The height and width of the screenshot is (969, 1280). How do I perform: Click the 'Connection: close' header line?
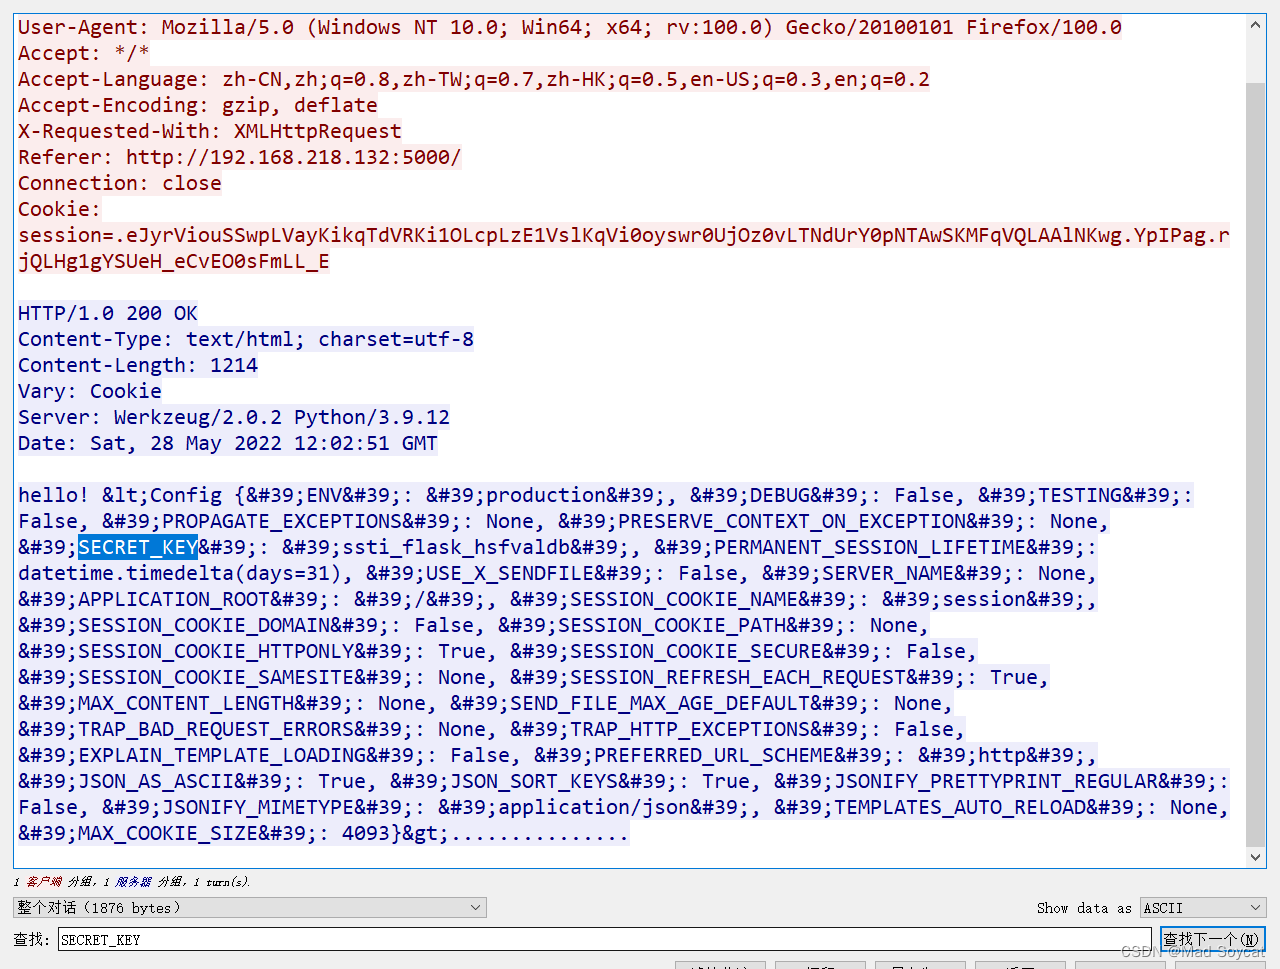coord(120,183)
